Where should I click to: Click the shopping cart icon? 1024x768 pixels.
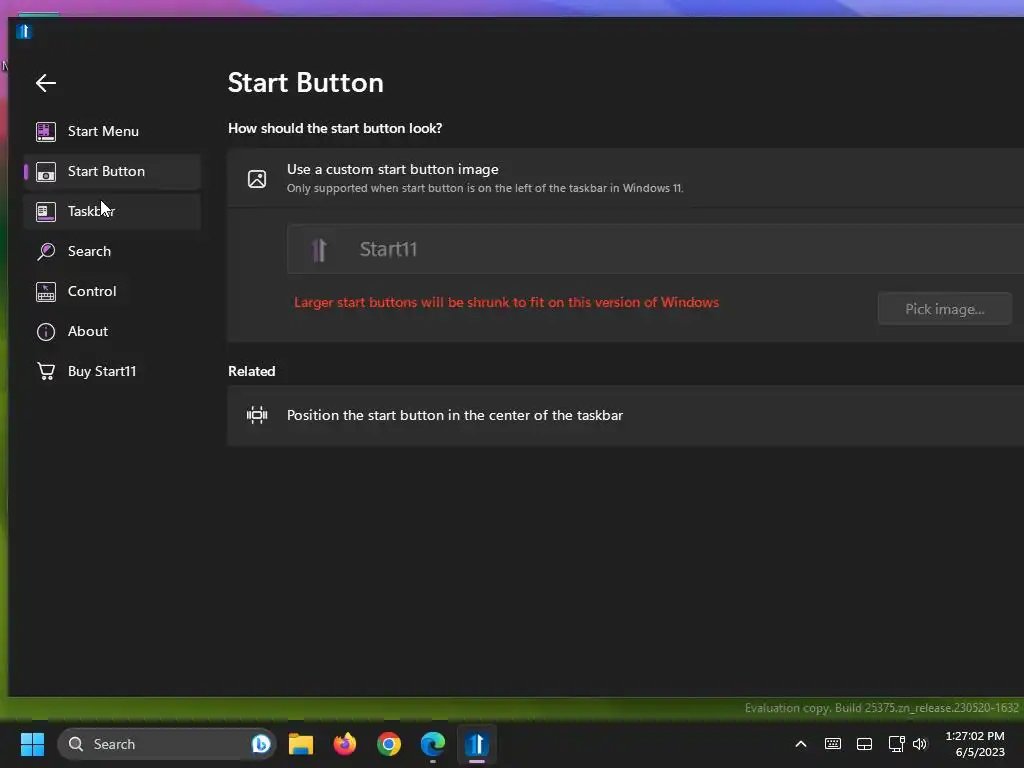[x=46, y=372]
